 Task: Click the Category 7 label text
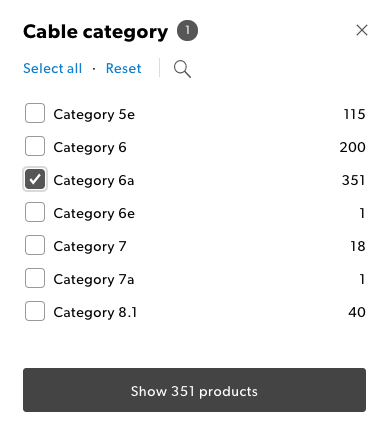click(x=90, y=247)
